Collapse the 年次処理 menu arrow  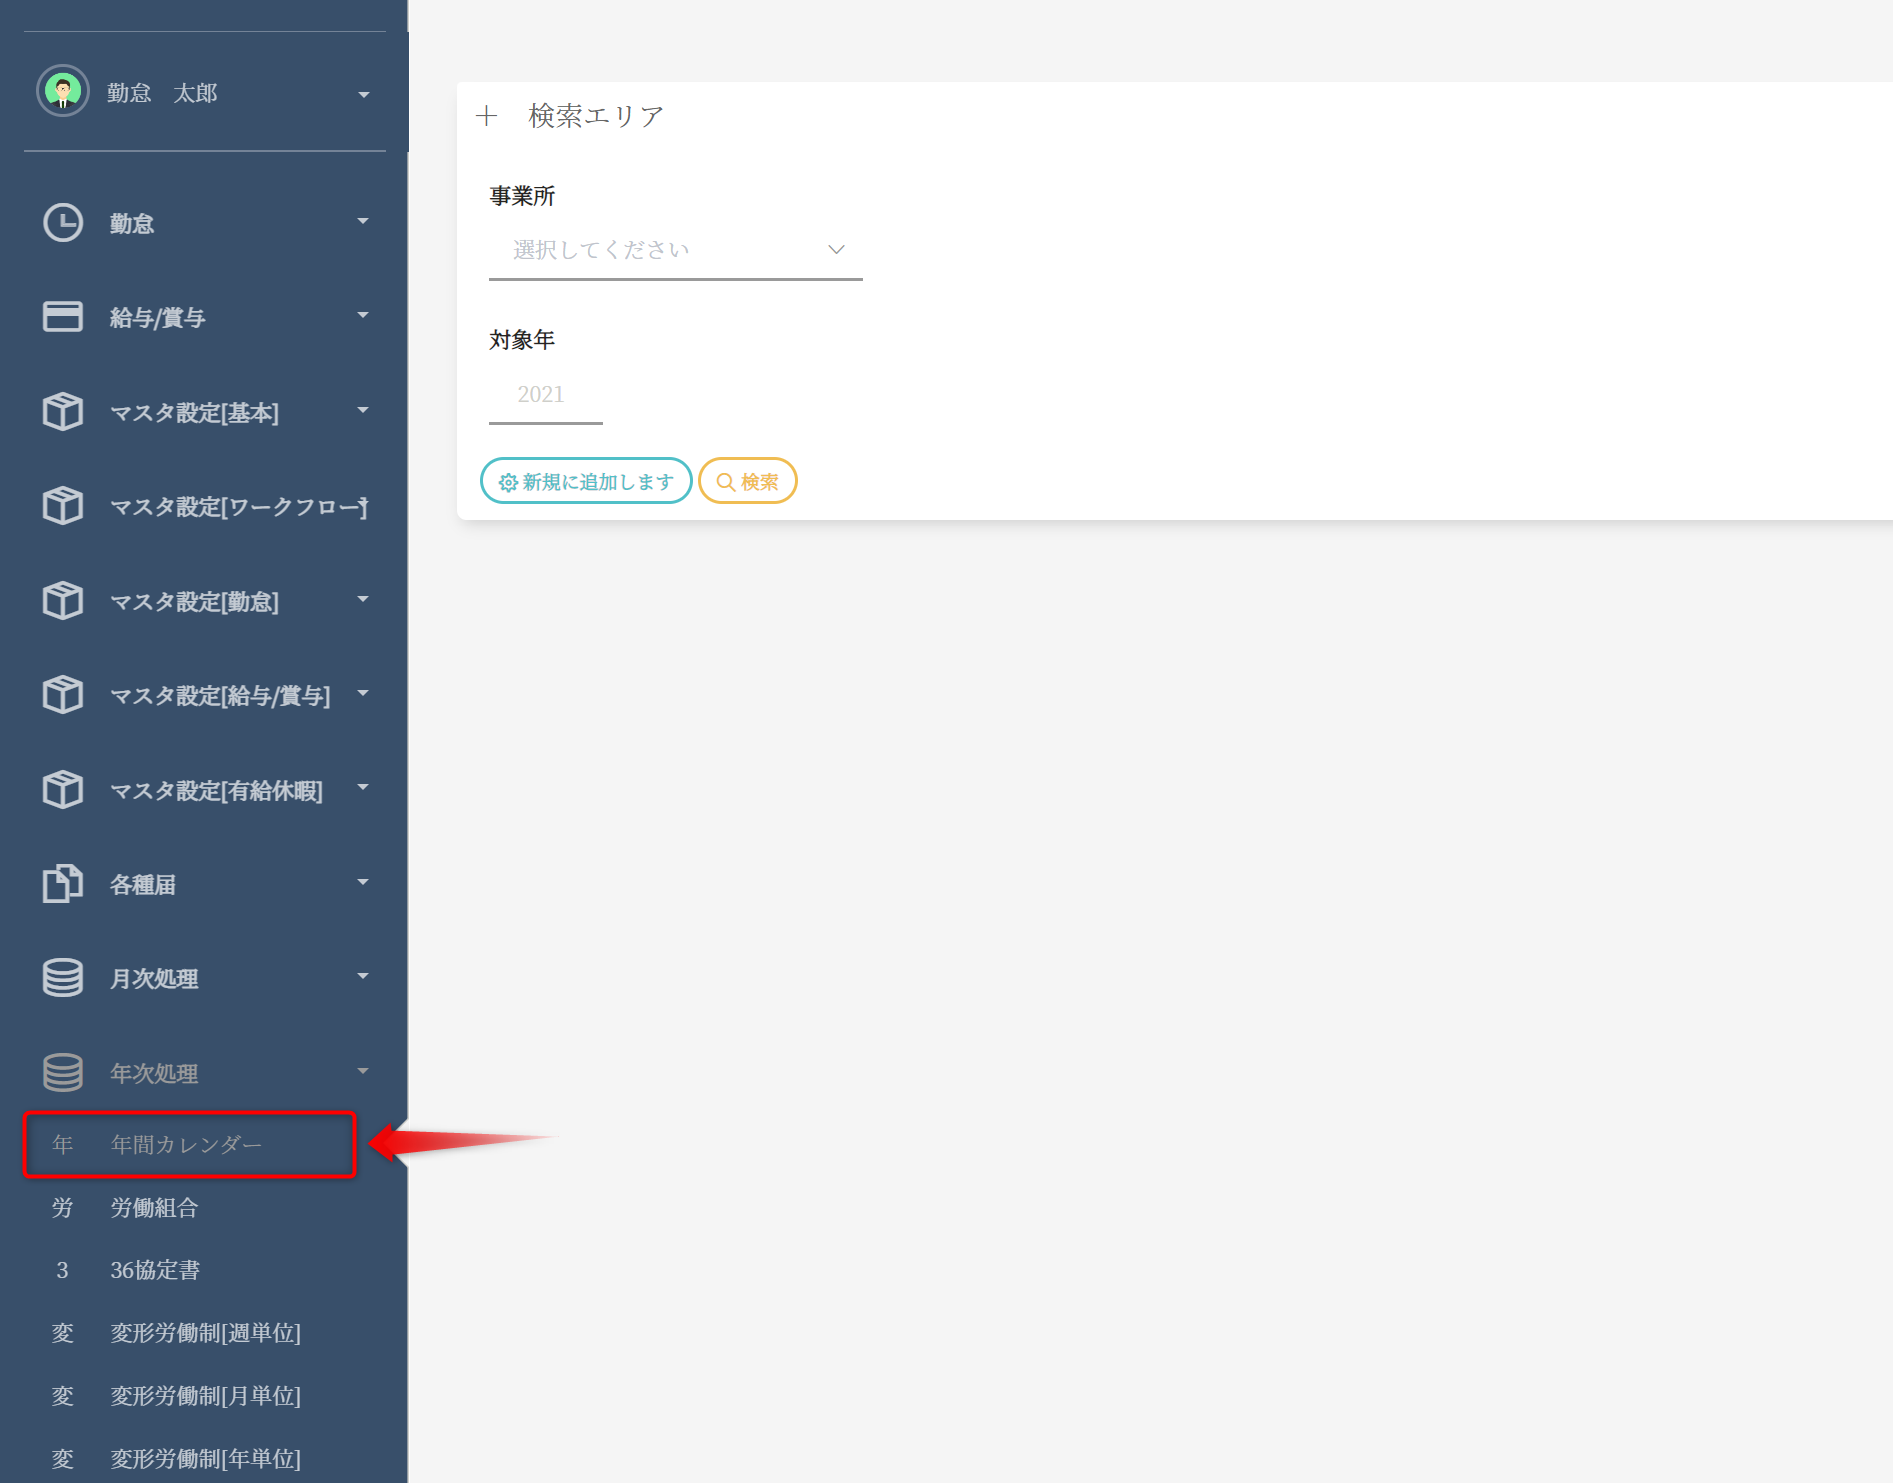click(363, 1072)
